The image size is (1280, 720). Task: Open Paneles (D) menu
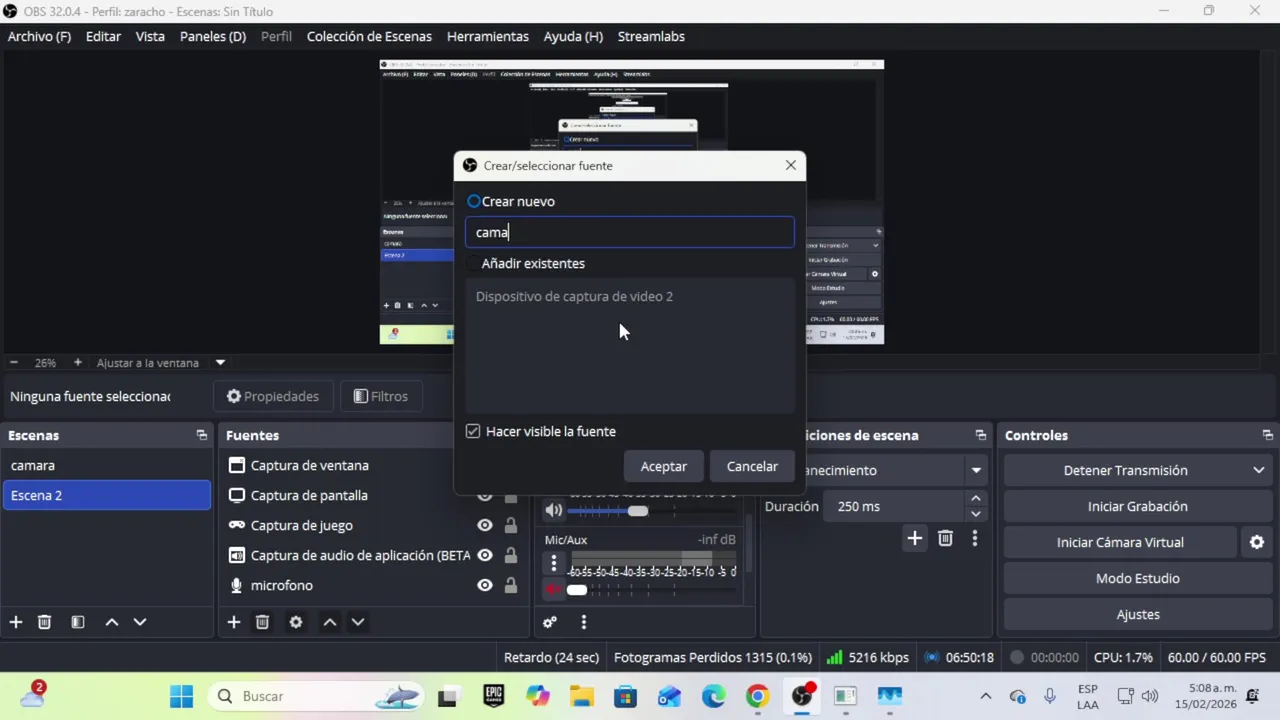click(212, 36)
